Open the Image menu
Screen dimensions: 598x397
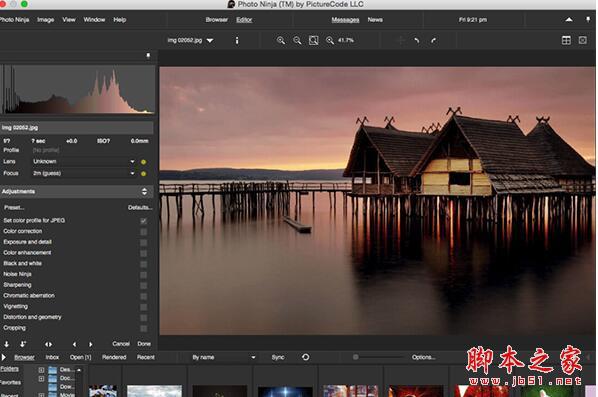45,19
